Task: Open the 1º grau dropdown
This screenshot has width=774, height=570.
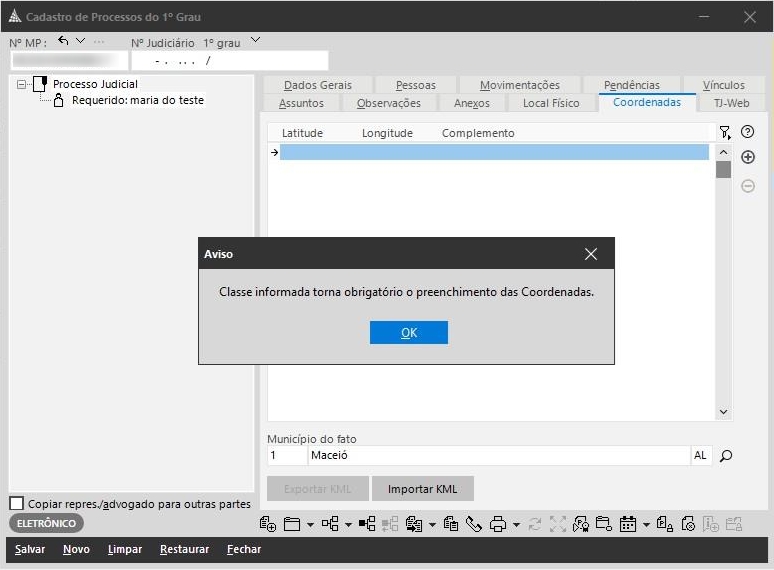Action: pos(255,41)
